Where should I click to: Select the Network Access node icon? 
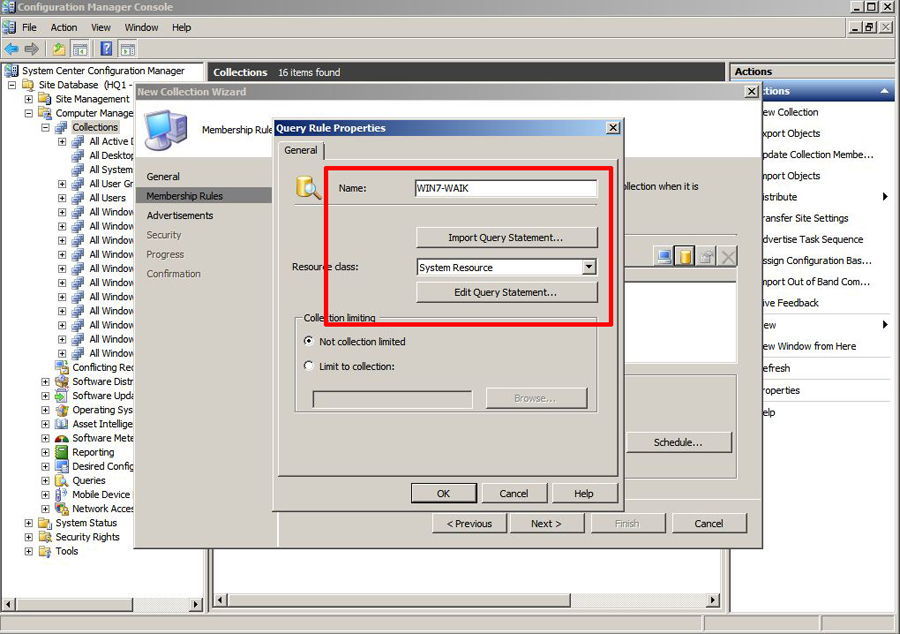tap(61, 509)
